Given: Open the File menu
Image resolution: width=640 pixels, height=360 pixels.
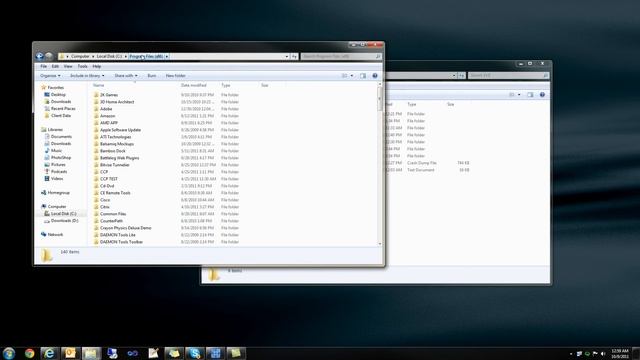Looking at the screenshot, I should point(43,66).
